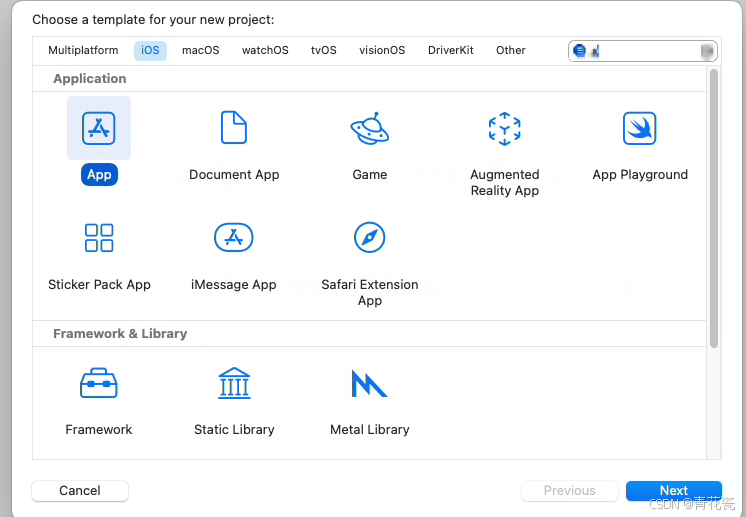Click the Previous button
Screen dimensions: 746x517
569,490
